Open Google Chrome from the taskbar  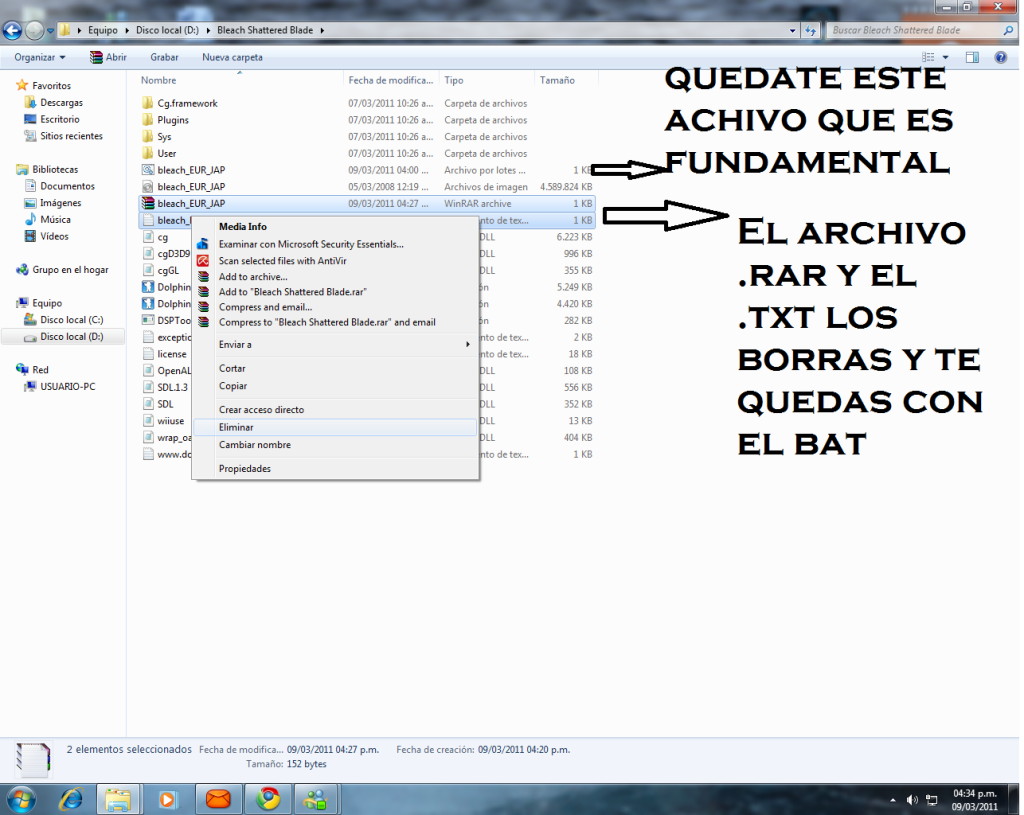point(268,799)
